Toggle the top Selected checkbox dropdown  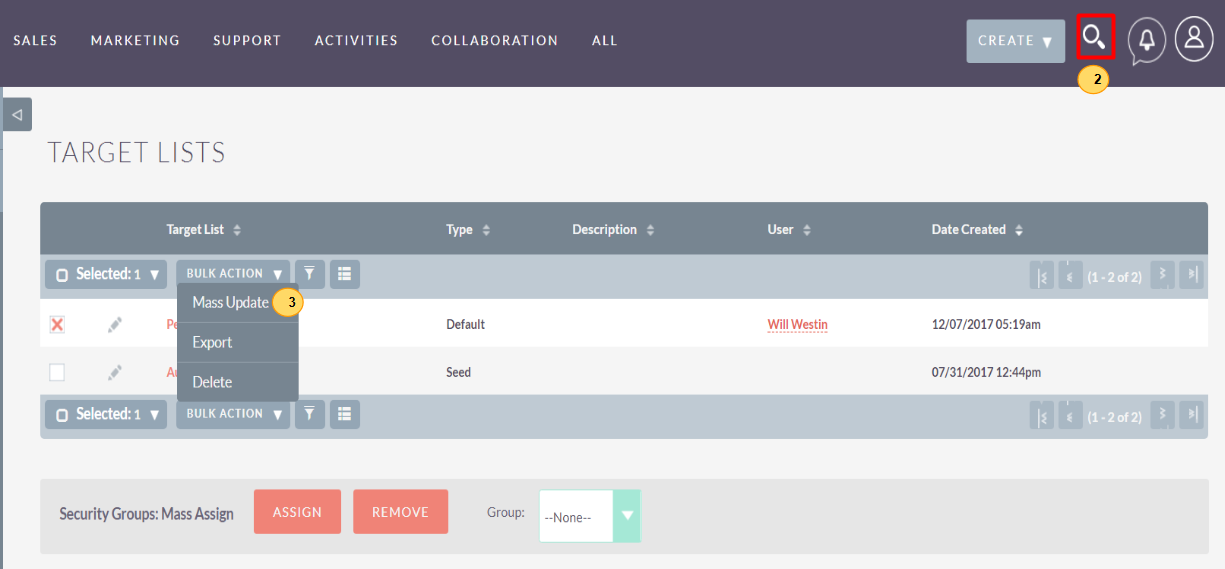pyautogui.click(x=106, y=274)
